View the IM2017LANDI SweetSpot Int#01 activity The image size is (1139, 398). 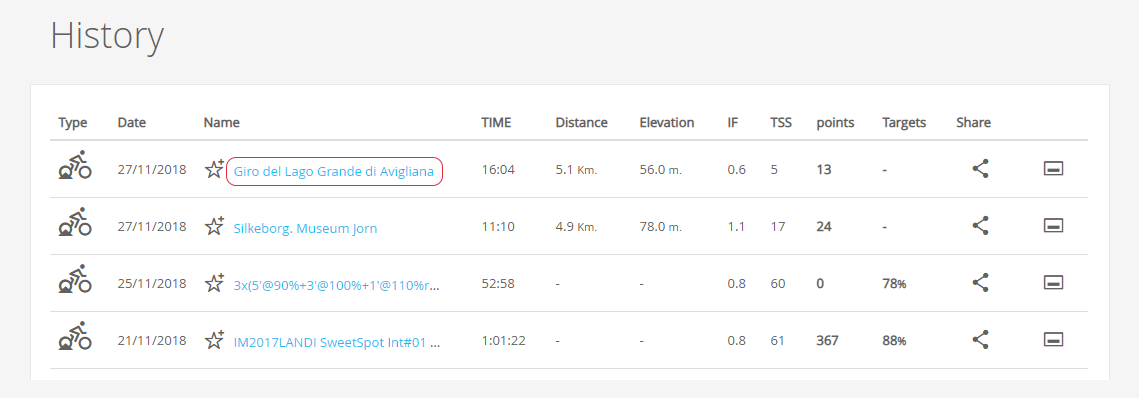[x=337, y=341]
